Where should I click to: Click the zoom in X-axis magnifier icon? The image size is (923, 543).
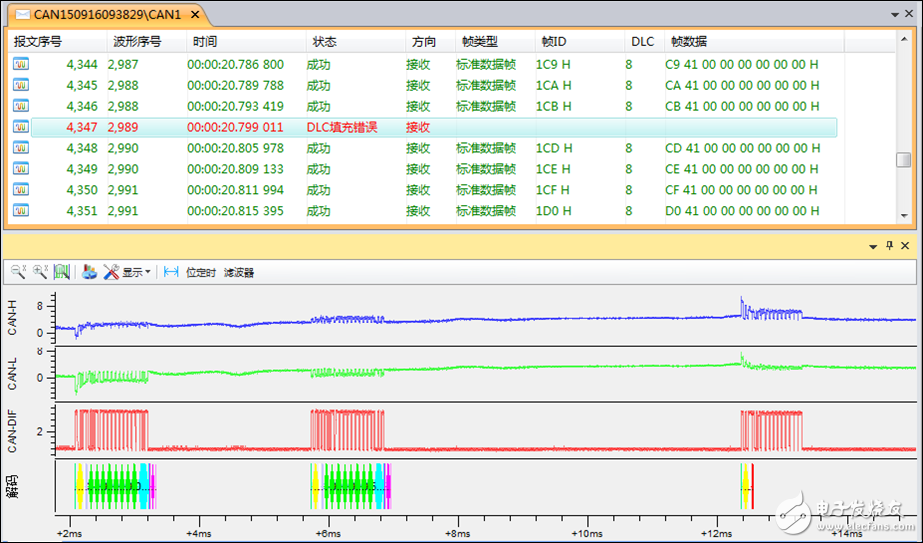[x=40, y=271]
